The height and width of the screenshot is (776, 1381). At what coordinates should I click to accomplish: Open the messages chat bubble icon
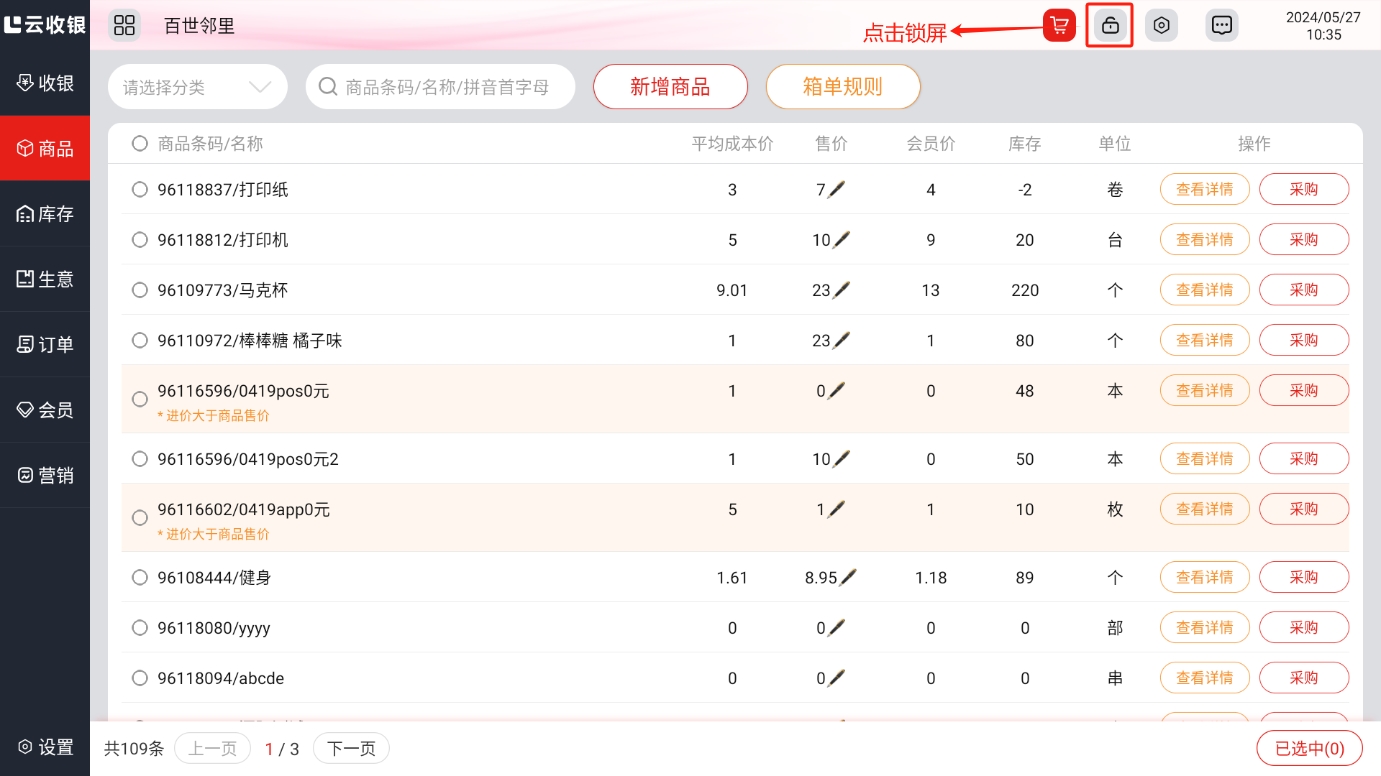[1221, 26]
